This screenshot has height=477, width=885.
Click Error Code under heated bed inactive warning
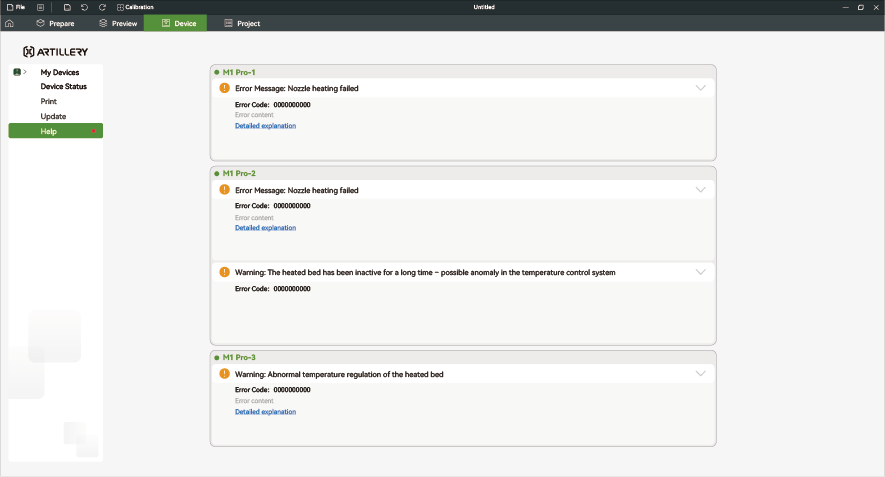click(273, 289)
